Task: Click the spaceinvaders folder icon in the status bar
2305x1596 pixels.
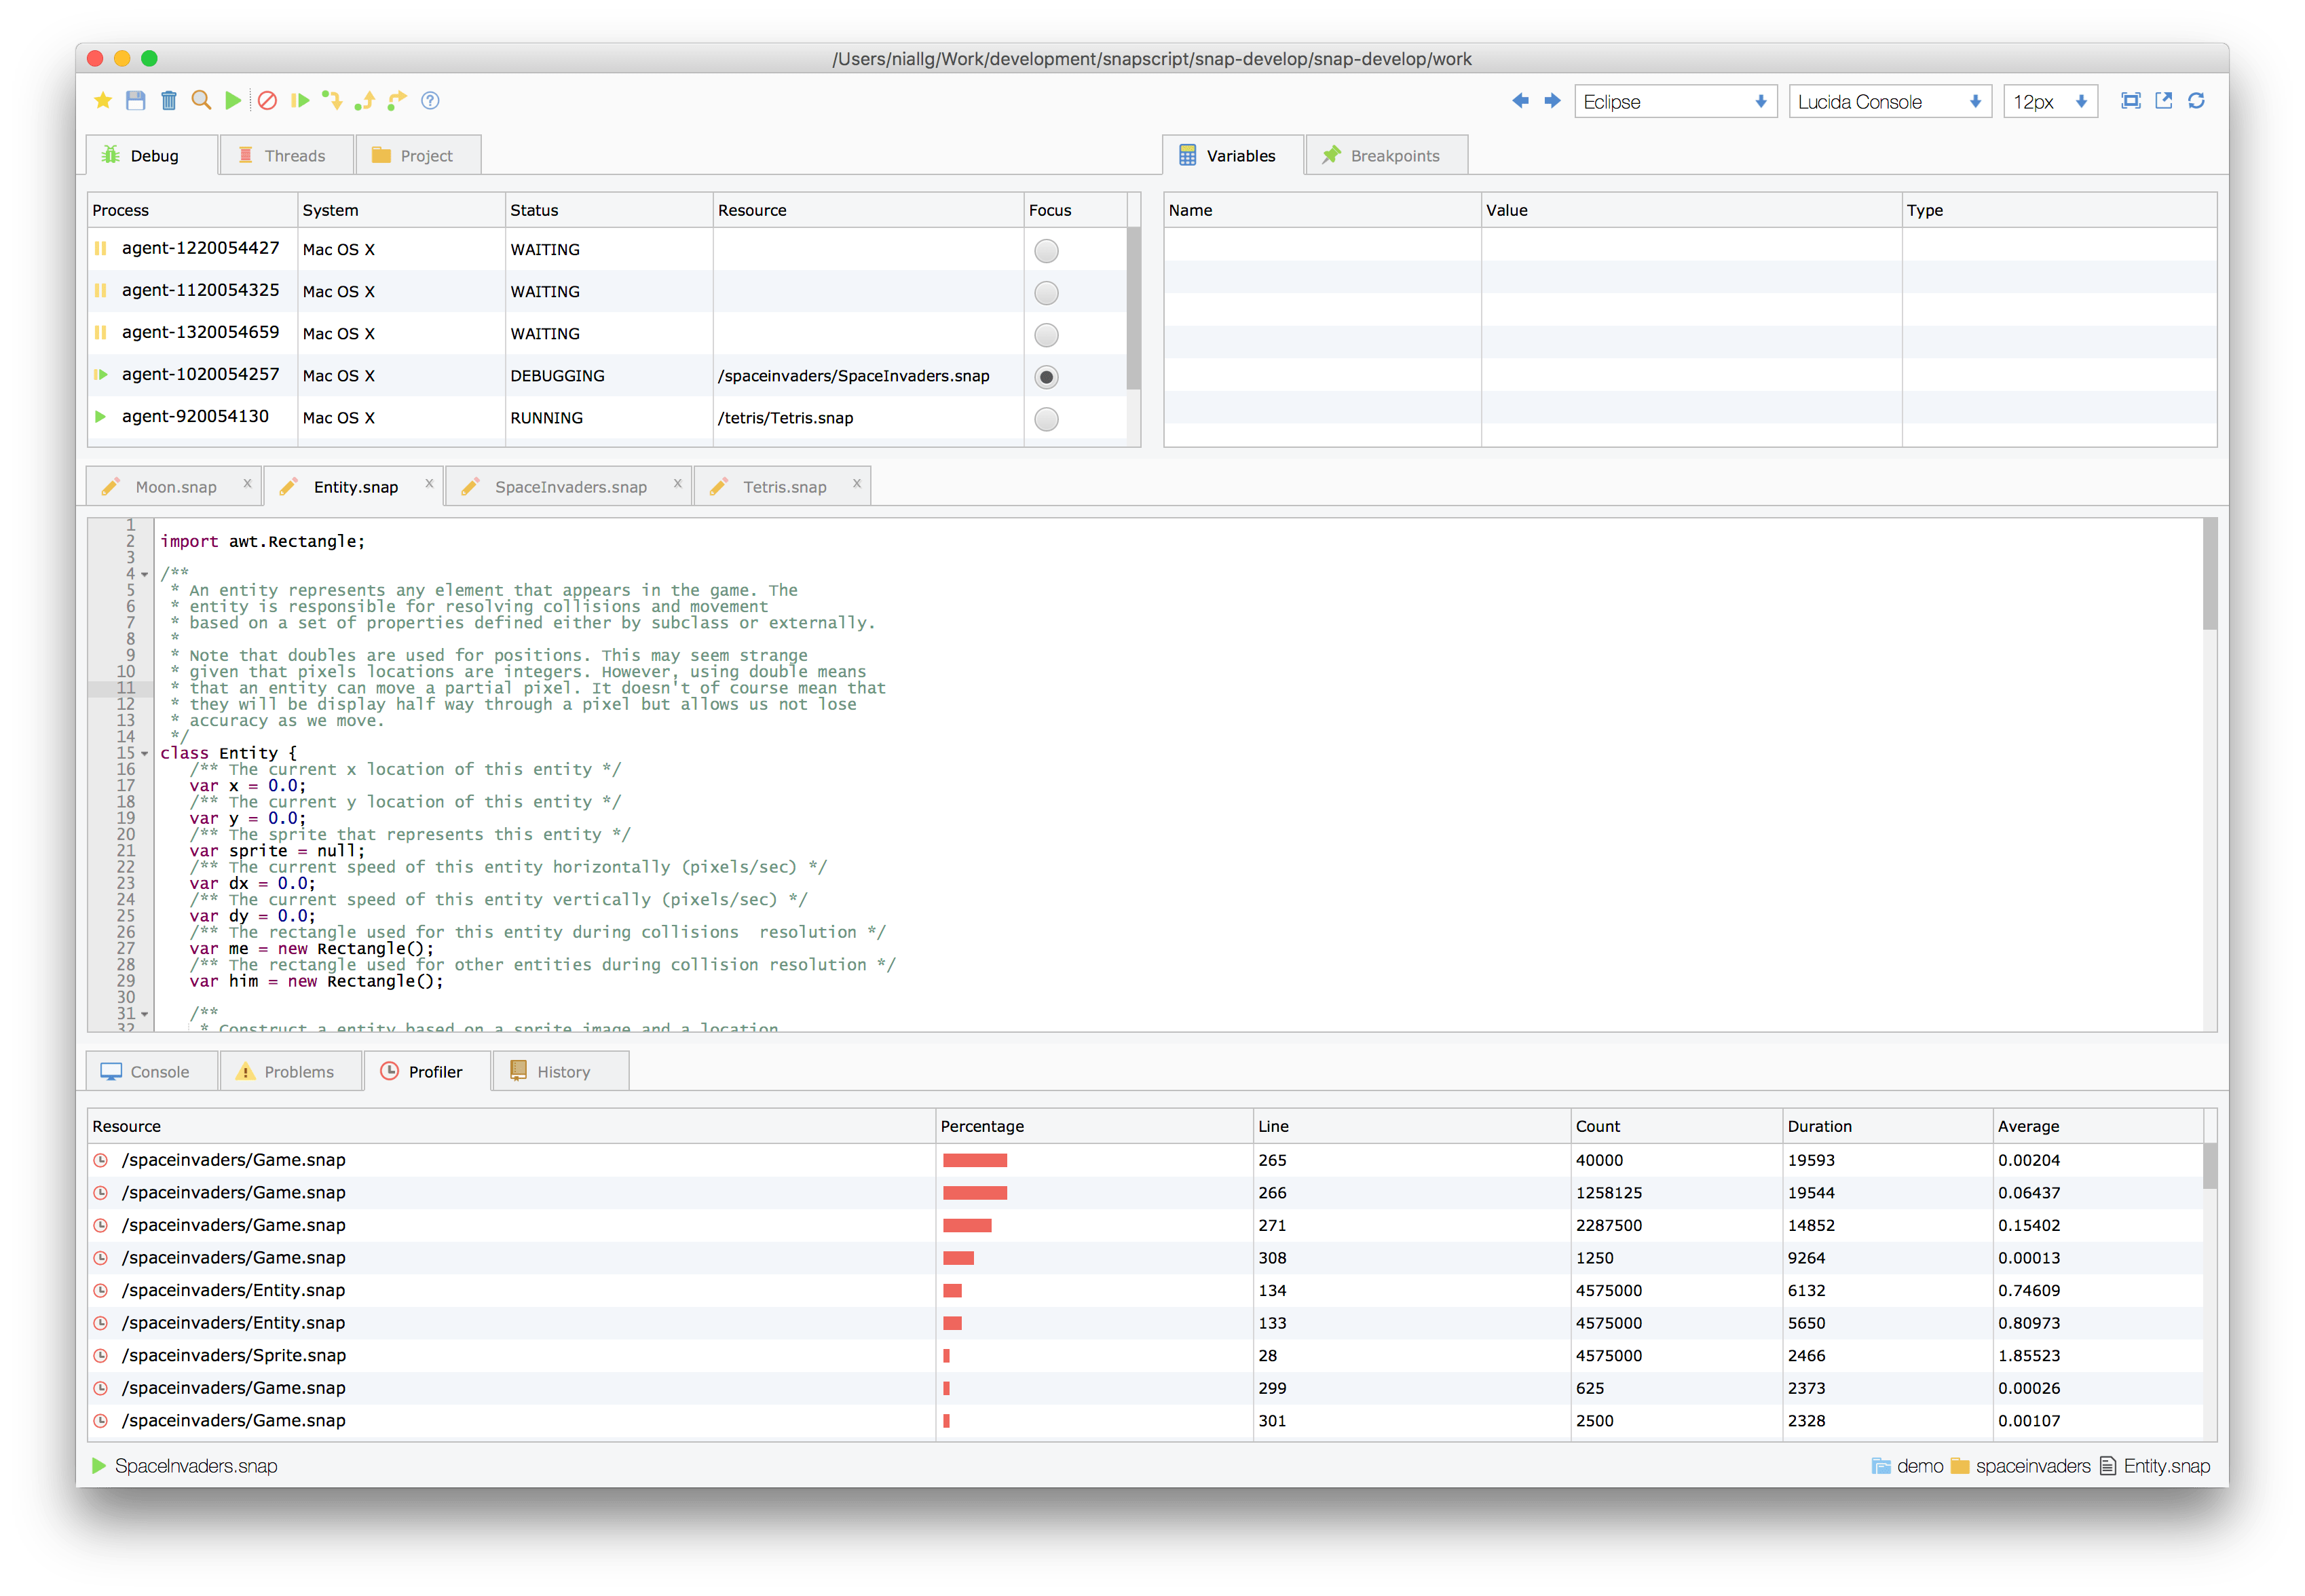Action: click(x=1960, y=1466)
